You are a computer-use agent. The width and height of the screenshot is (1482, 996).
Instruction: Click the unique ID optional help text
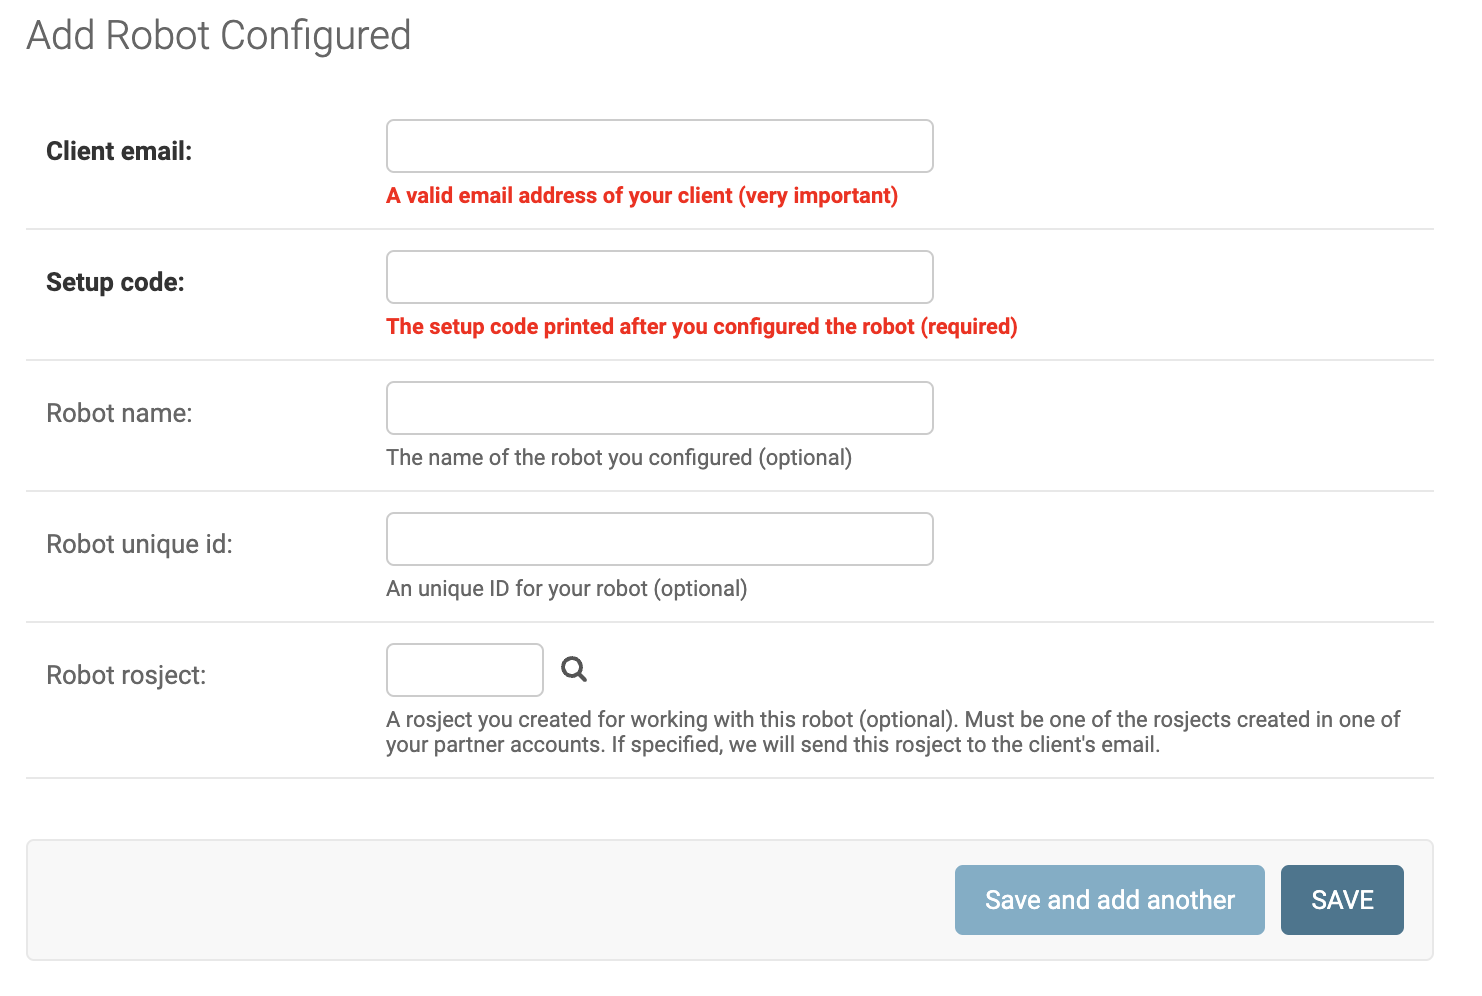(x=567, y=589)
